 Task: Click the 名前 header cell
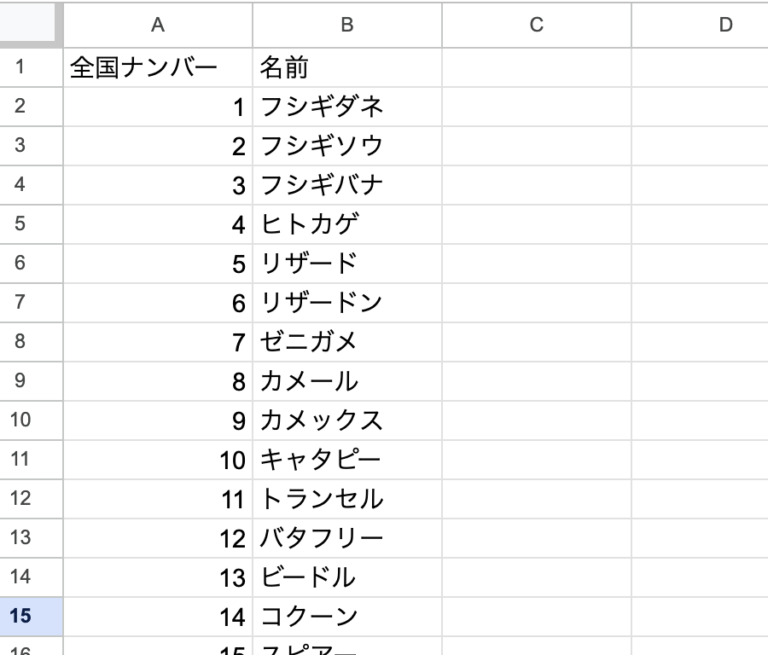[346, 68]
